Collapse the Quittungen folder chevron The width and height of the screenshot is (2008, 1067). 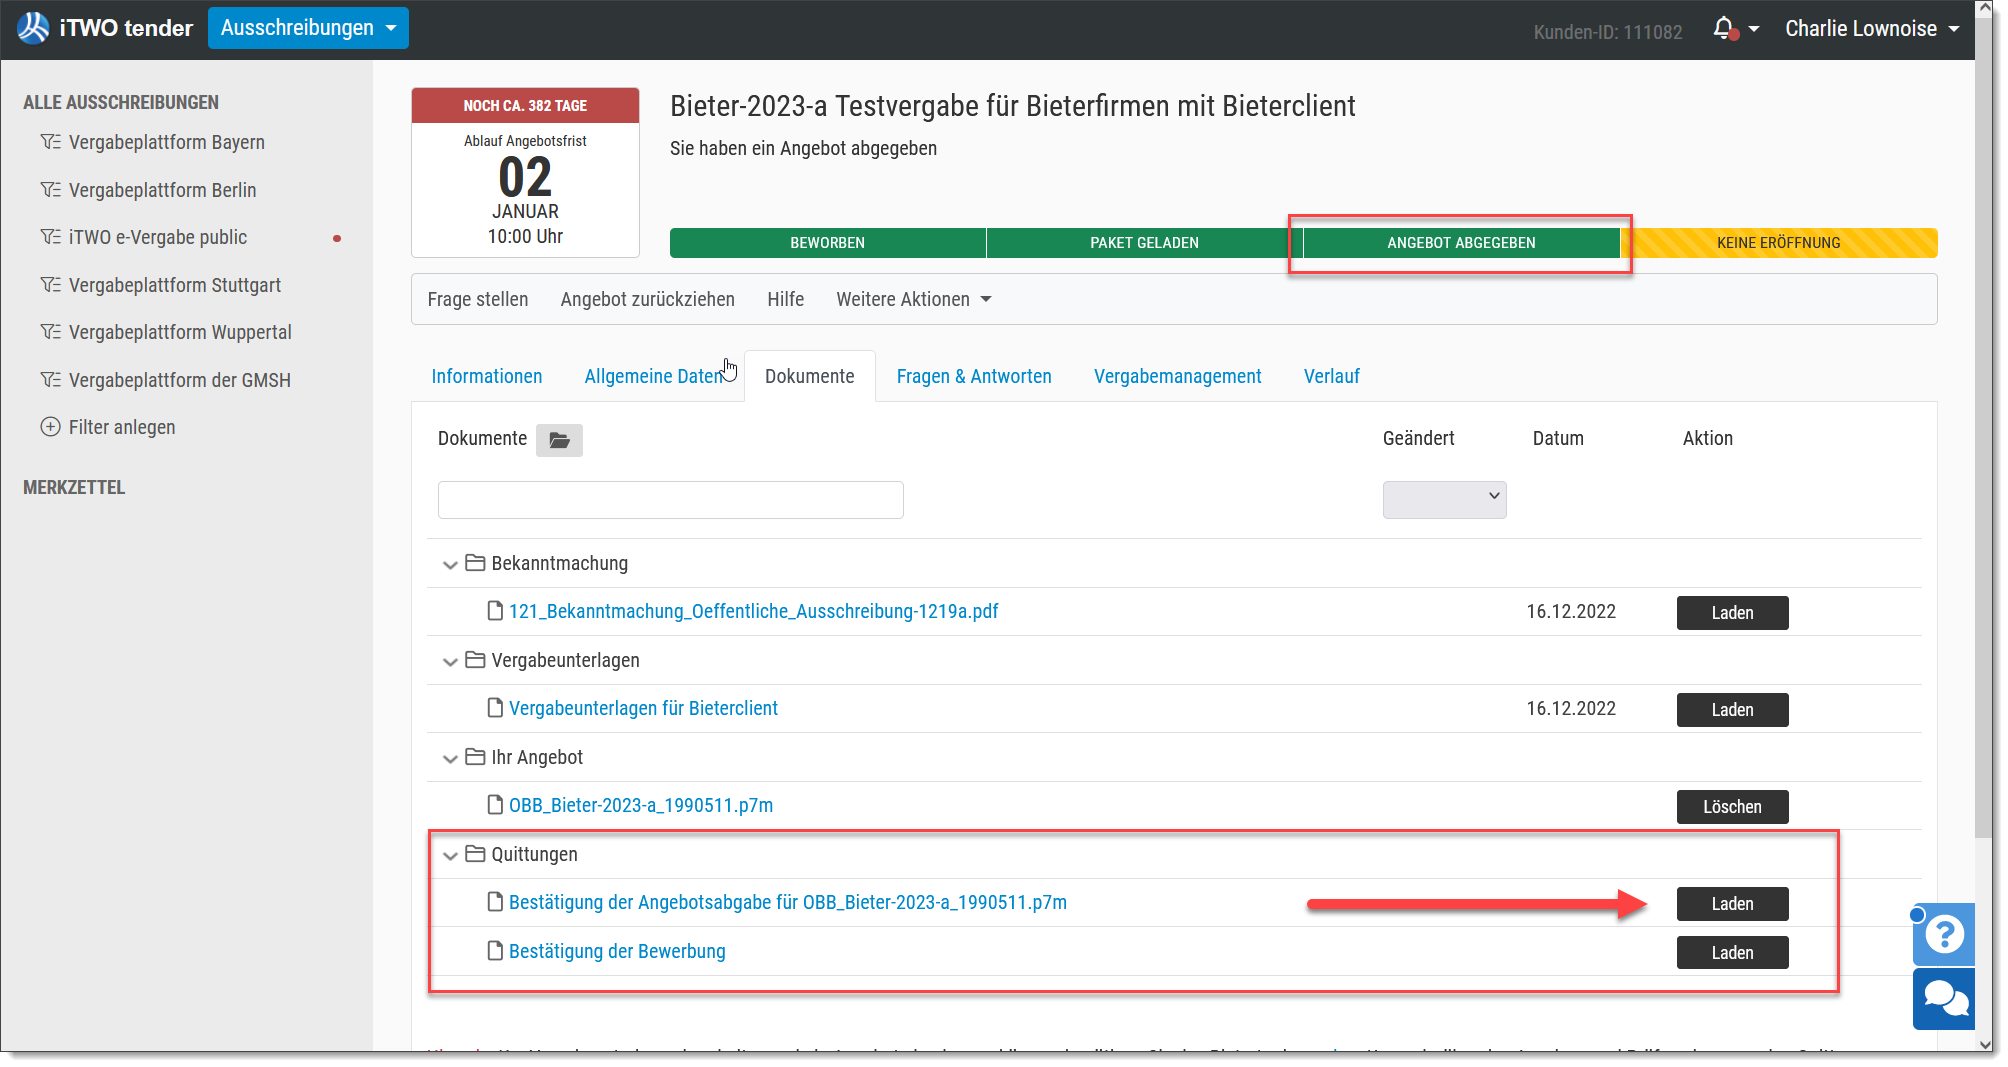click(450, 855)
